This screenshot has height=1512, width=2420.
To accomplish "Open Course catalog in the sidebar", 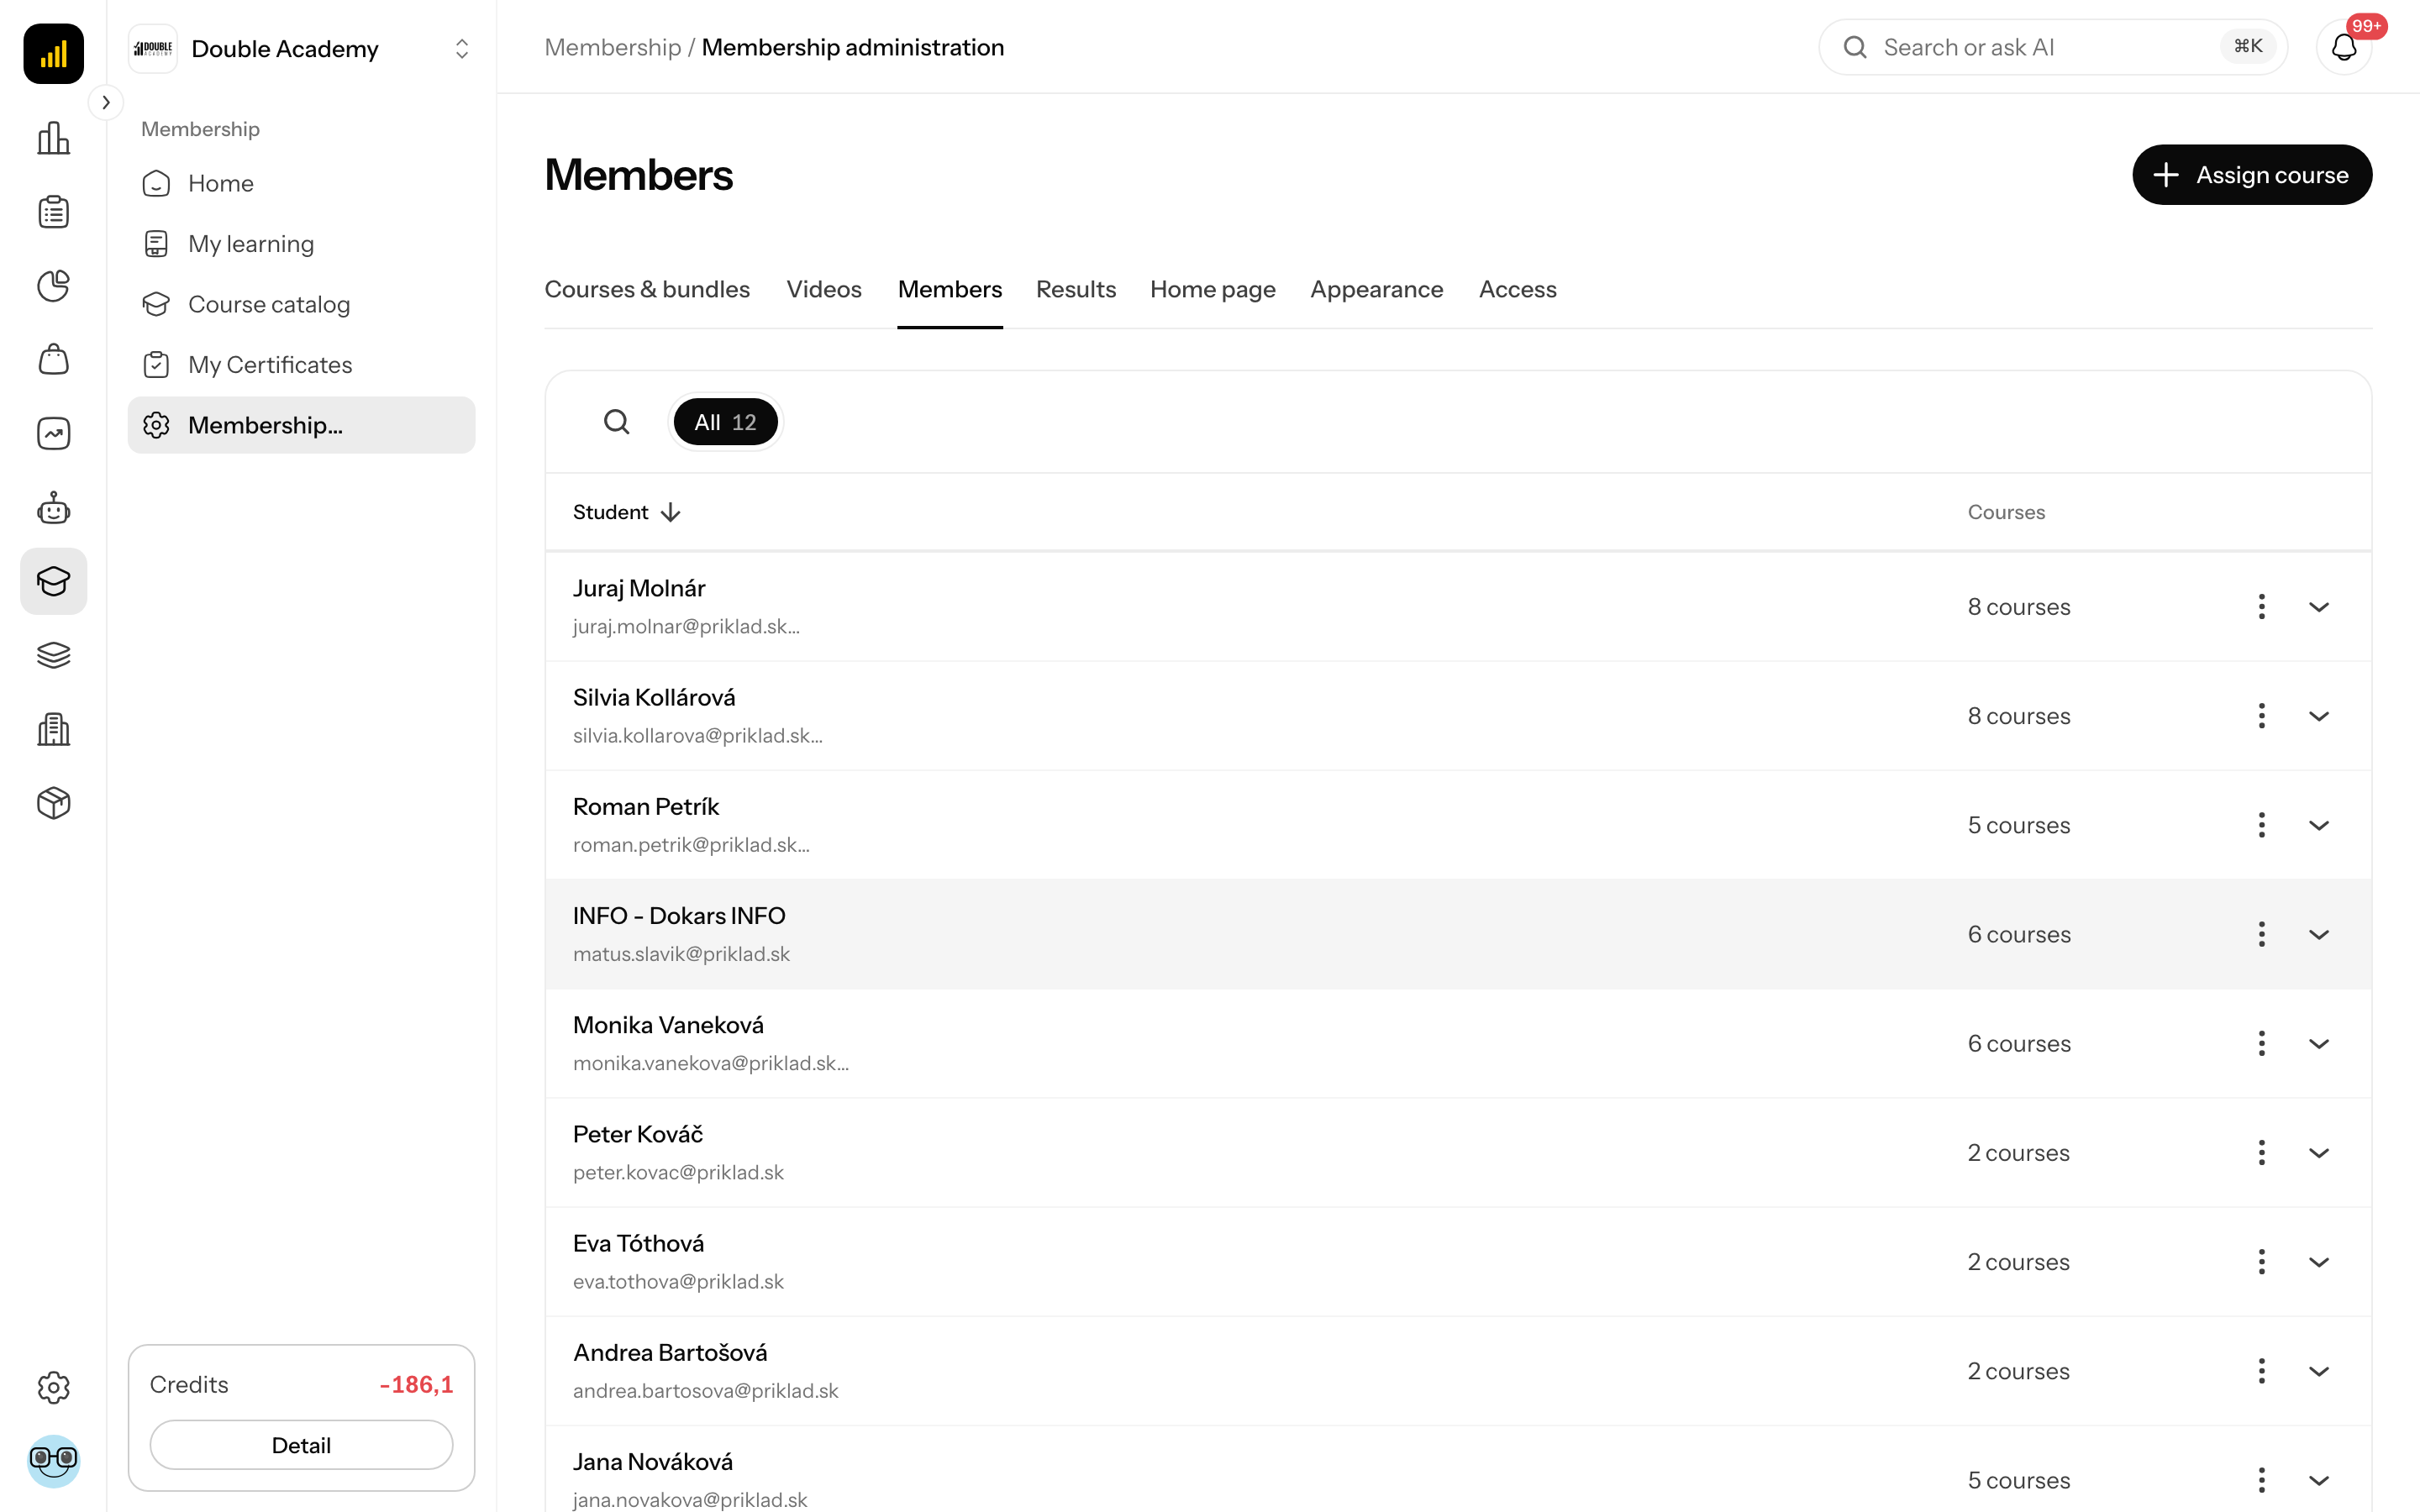I will (301, 304).
